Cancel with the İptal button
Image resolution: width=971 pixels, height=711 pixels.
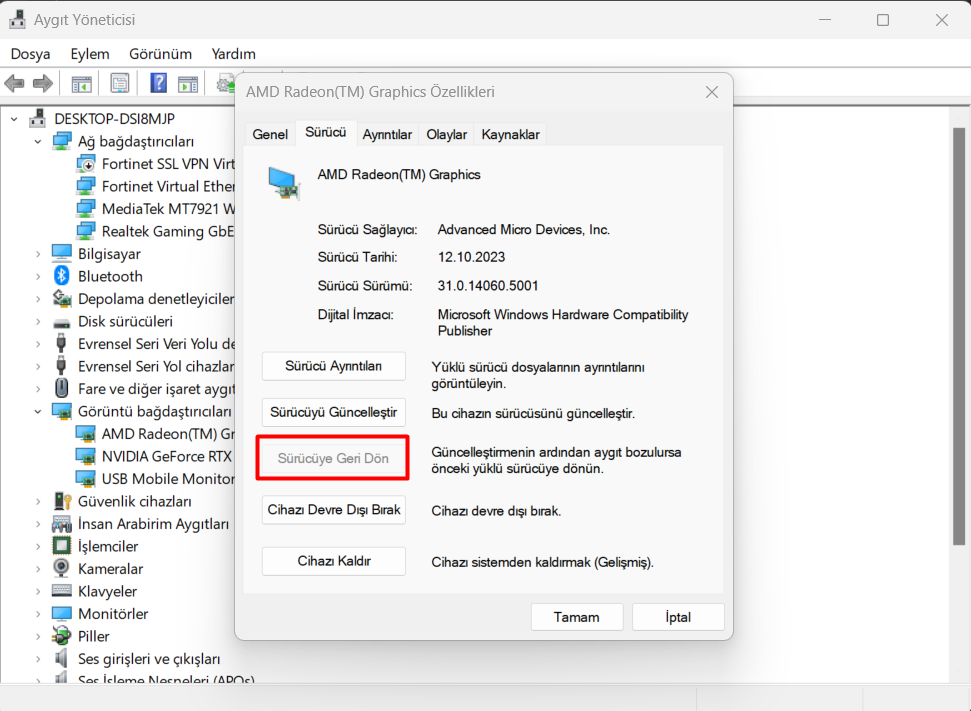coord(678,617)
